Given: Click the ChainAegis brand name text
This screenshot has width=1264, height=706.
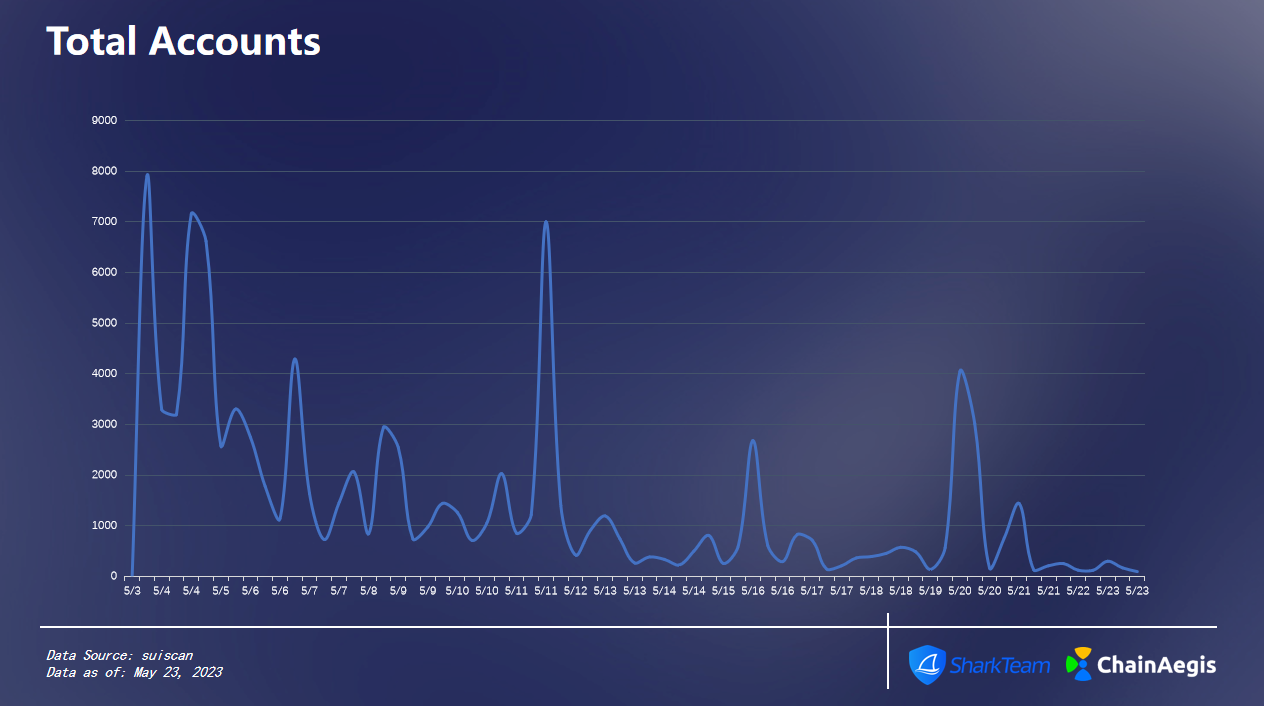Looking at the screenshot, I should coord(1157,665).
